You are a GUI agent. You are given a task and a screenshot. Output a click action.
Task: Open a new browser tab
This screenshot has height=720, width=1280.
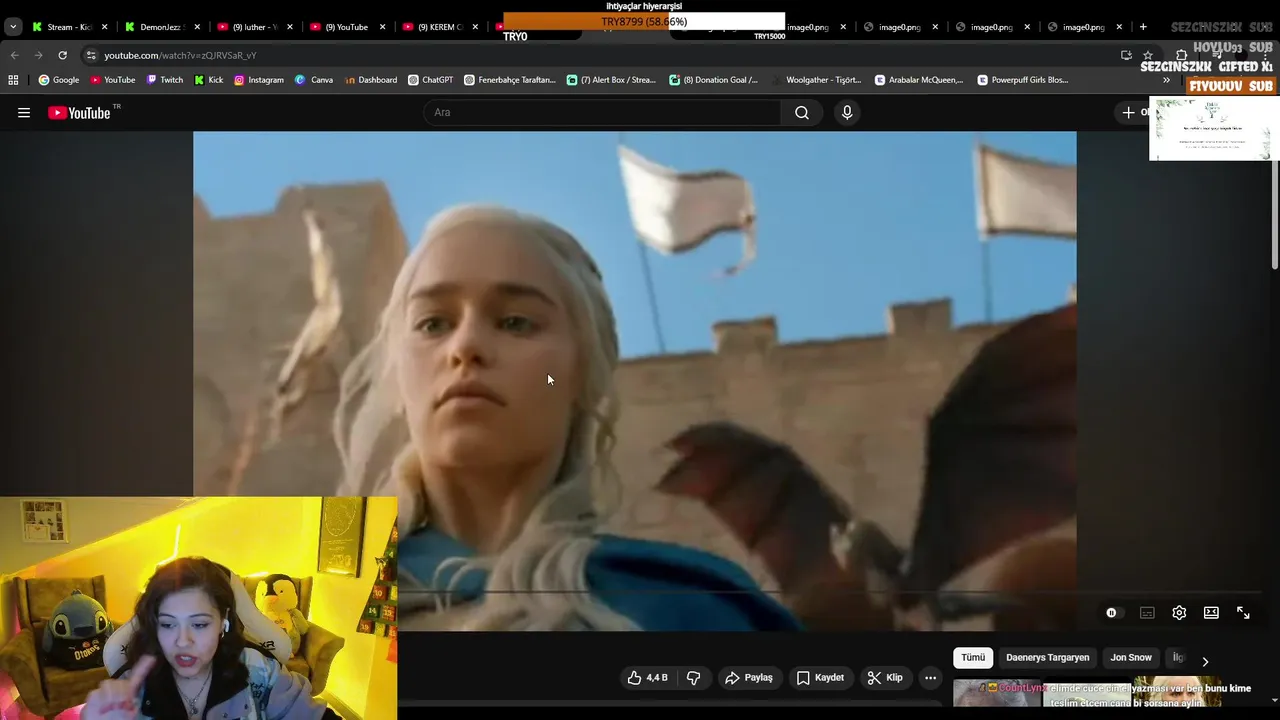1143,27
